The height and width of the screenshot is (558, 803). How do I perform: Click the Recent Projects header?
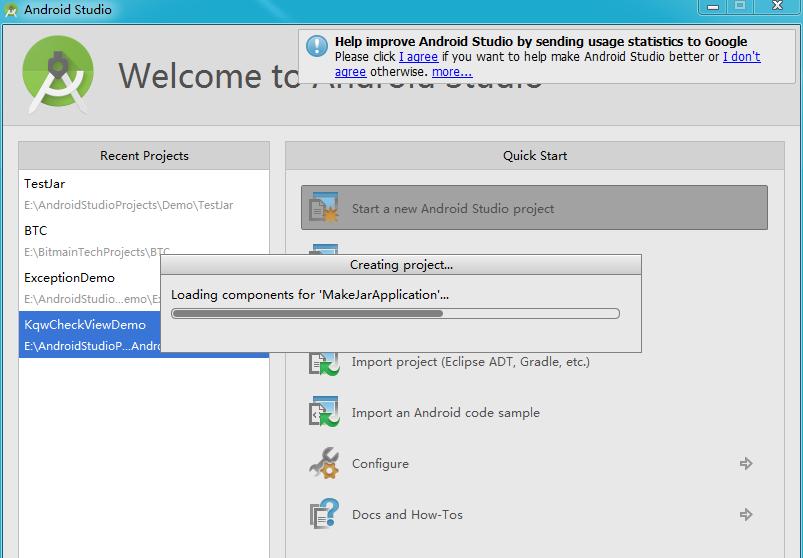144,156
